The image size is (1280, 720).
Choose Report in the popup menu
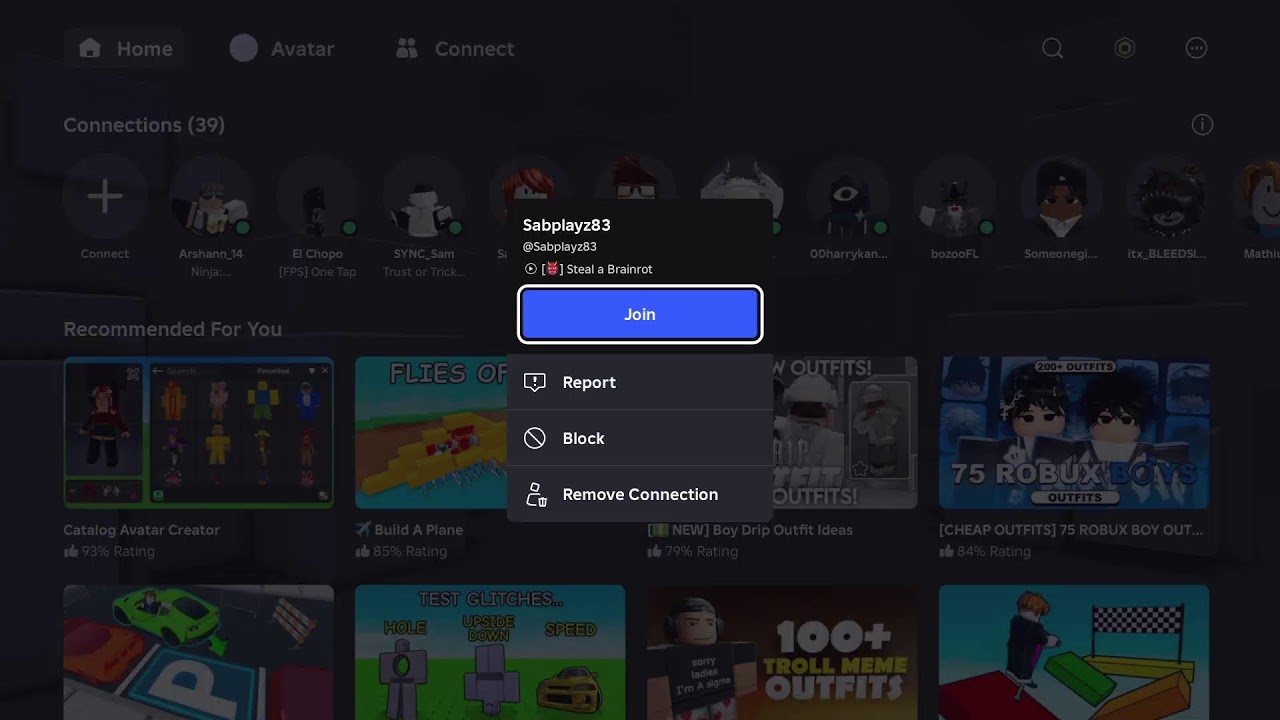640,382
